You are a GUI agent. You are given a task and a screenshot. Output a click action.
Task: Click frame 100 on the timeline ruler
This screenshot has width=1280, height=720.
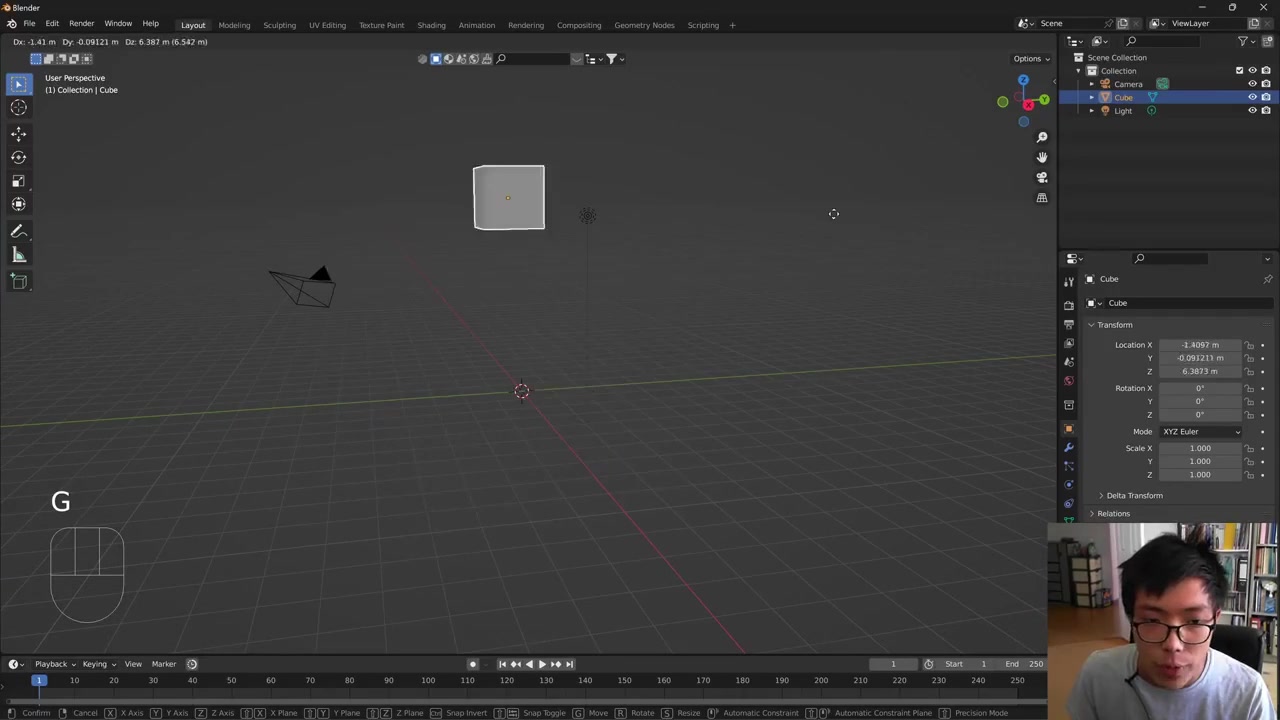(x=428, y=681)
